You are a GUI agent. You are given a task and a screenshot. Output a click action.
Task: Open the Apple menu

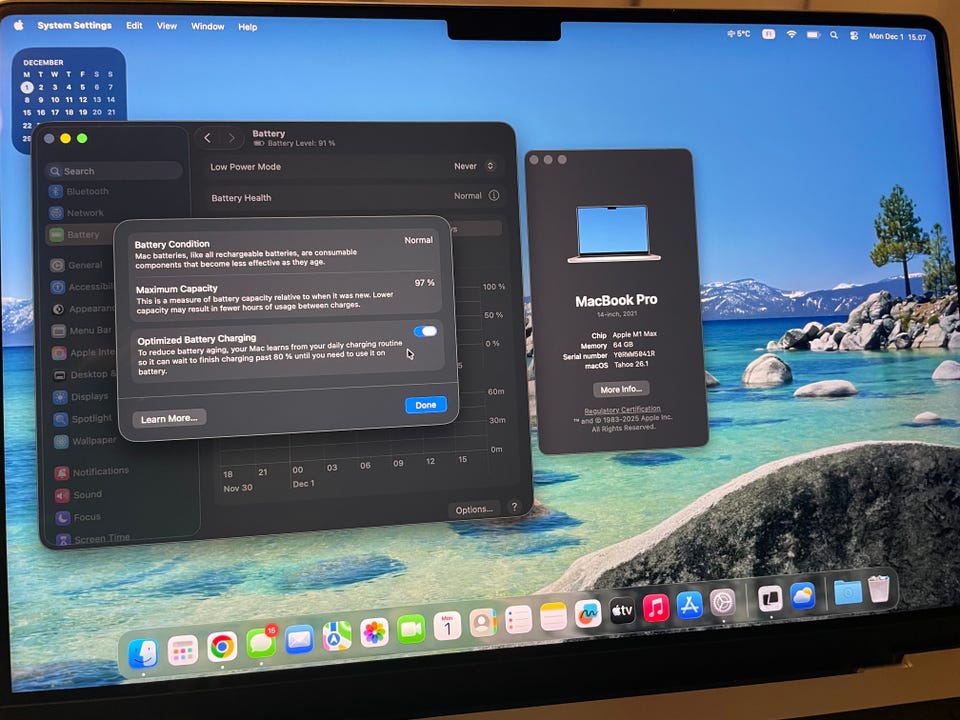pos(19,25)
